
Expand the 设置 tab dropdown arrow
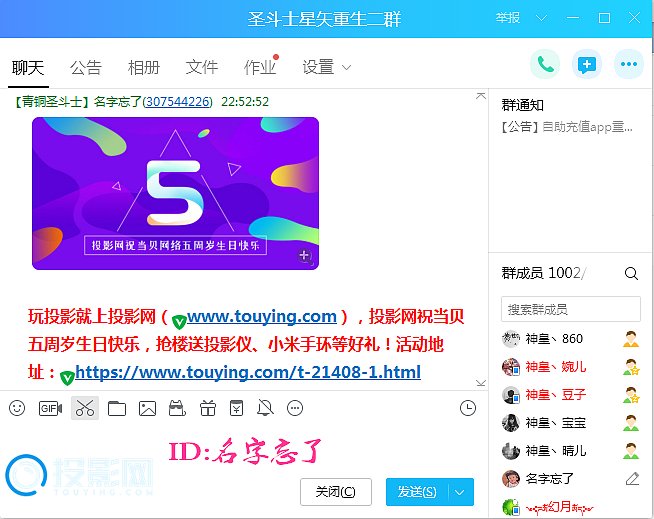pyautogui.click(x=346, y=67)
